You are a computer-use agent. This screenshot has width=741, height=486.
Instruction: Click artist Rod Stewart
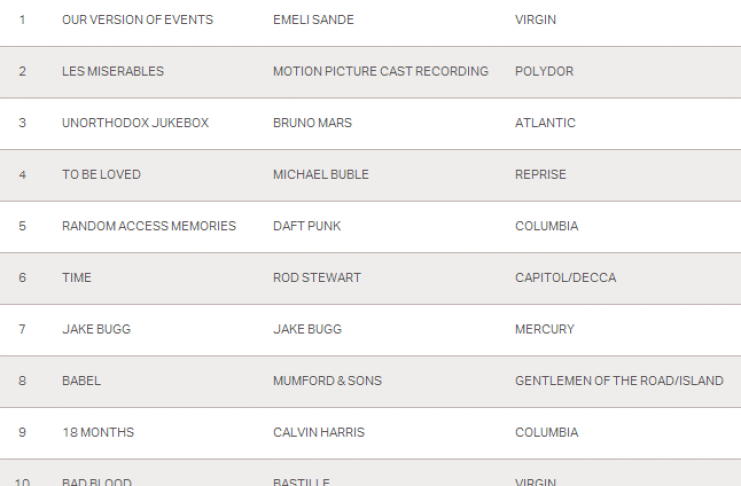pos(316,278)
